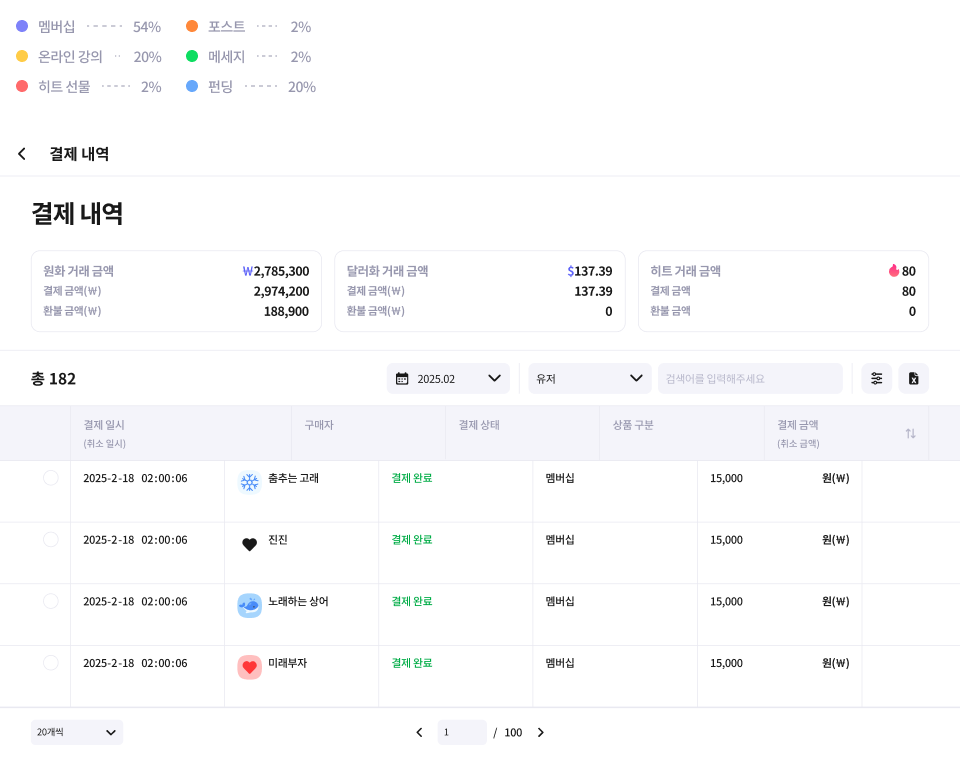Select the 춤추는 고래 row checkbox
This screenshot has width=960, height=758.
[51, 478]
